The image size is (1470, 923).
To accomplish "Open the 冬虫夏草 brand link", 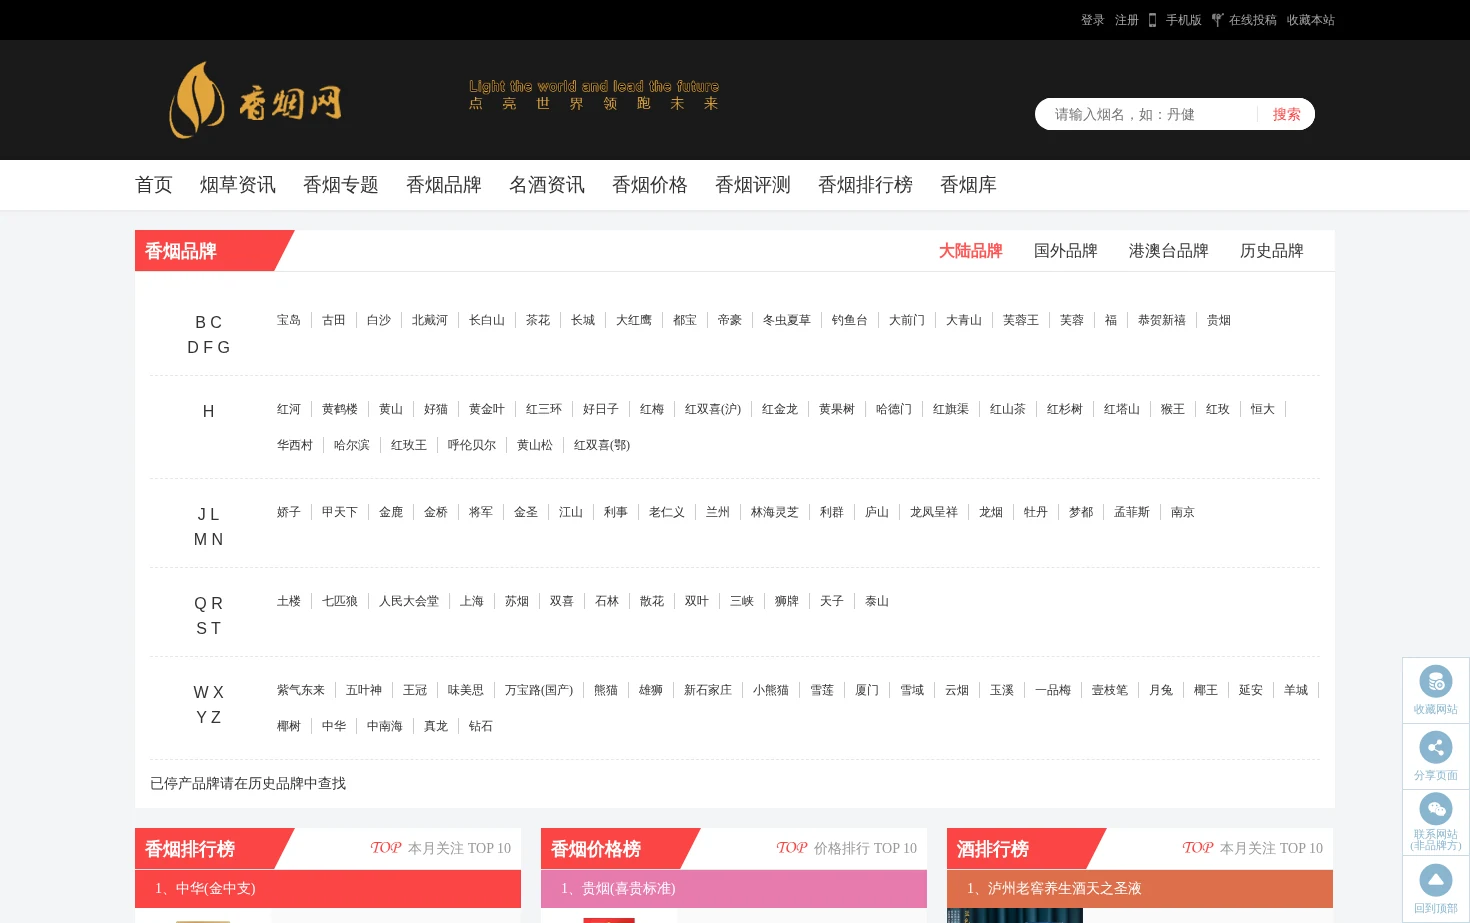I will pos(787,320).
